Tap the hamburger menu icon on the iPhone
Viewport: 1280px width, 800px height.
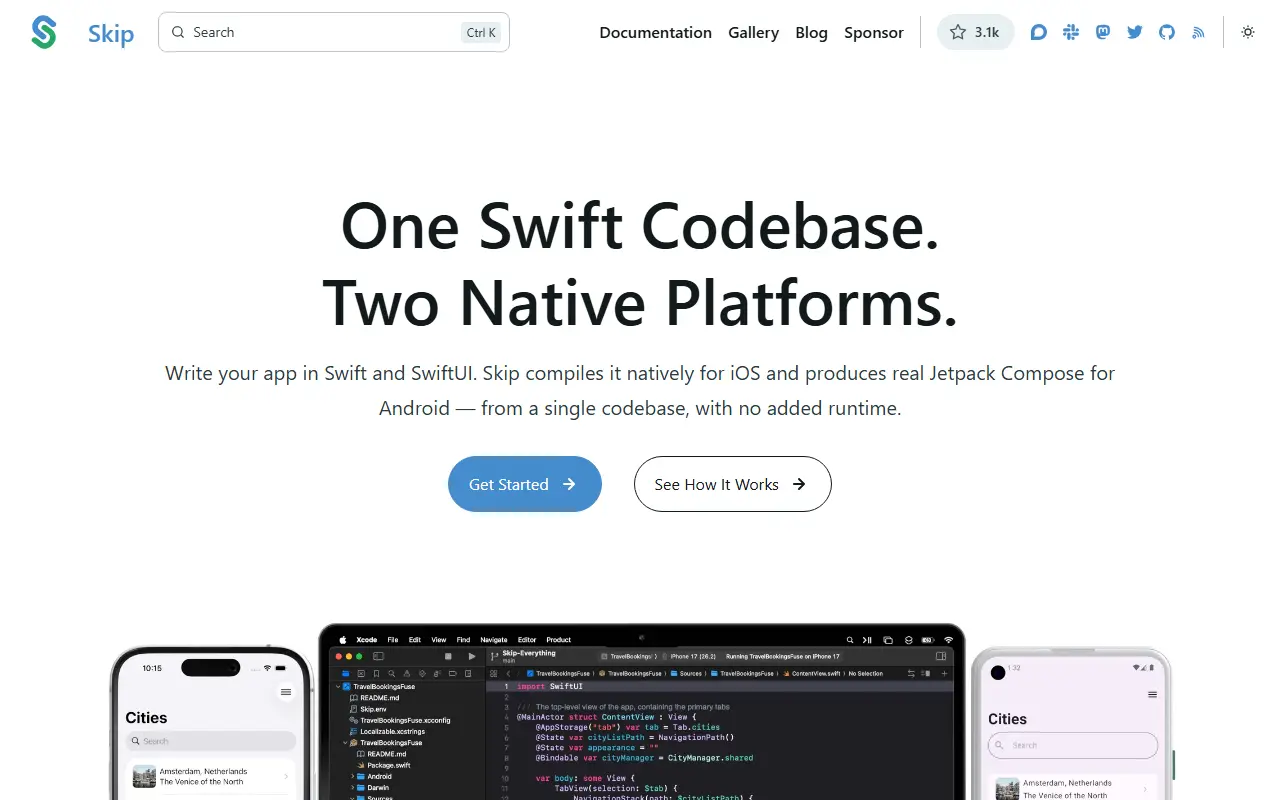pos(286,692)
